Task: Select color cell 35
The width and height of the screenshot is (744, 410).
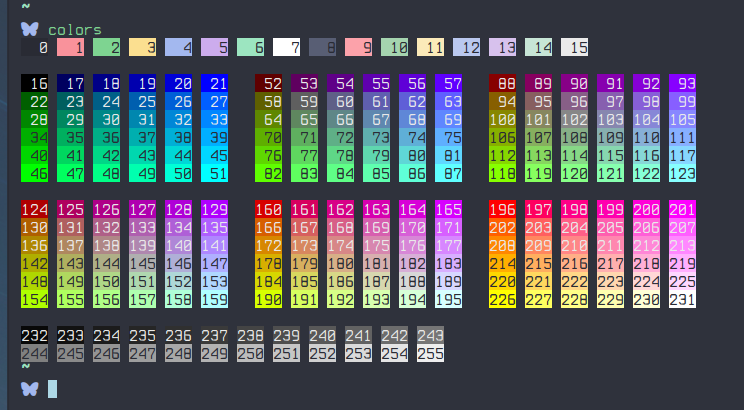Action: (x=71, y=137)
